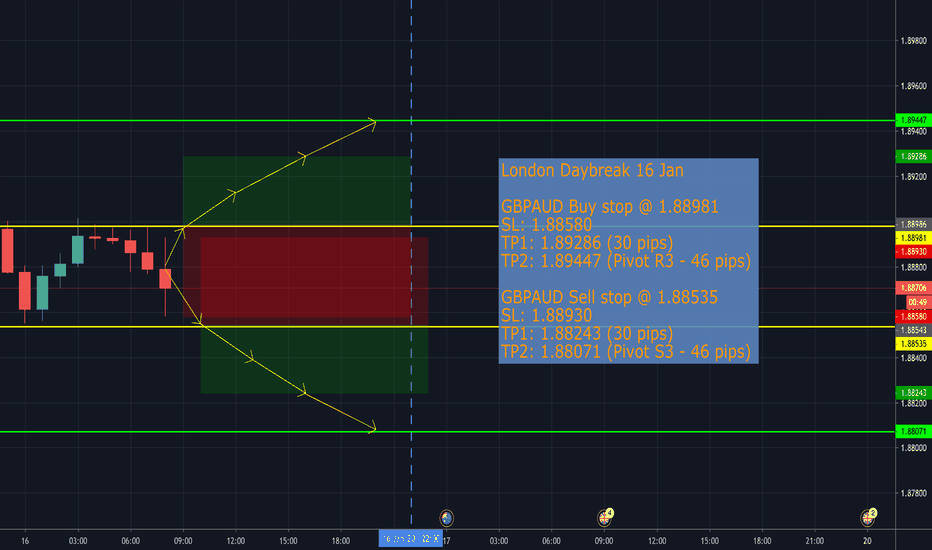Screen dimensions: 932x550
Task: Click the blue highlighted crosshair date label
Action: pyautogui.click(x=409, y=540)
